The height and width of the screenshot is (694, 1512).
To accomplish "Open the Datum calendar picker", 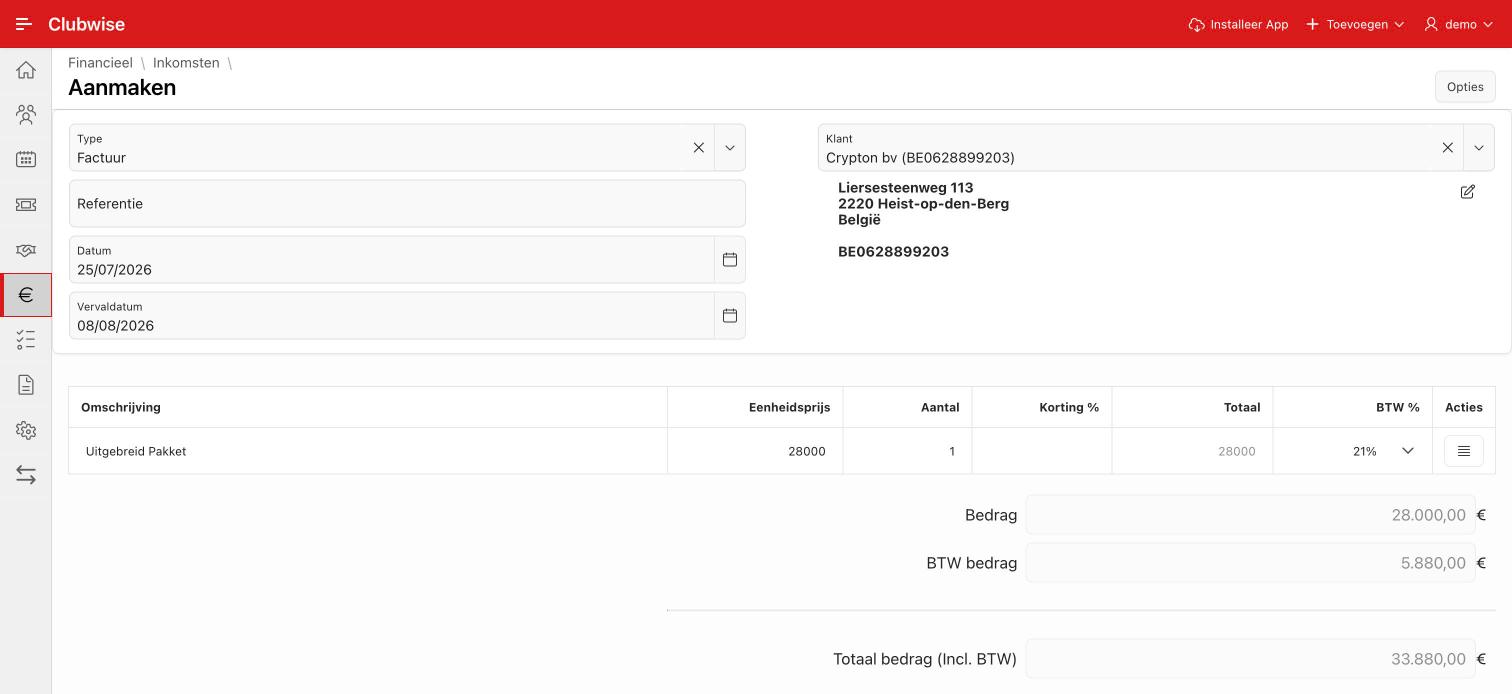I will click(x=730, y=260).
